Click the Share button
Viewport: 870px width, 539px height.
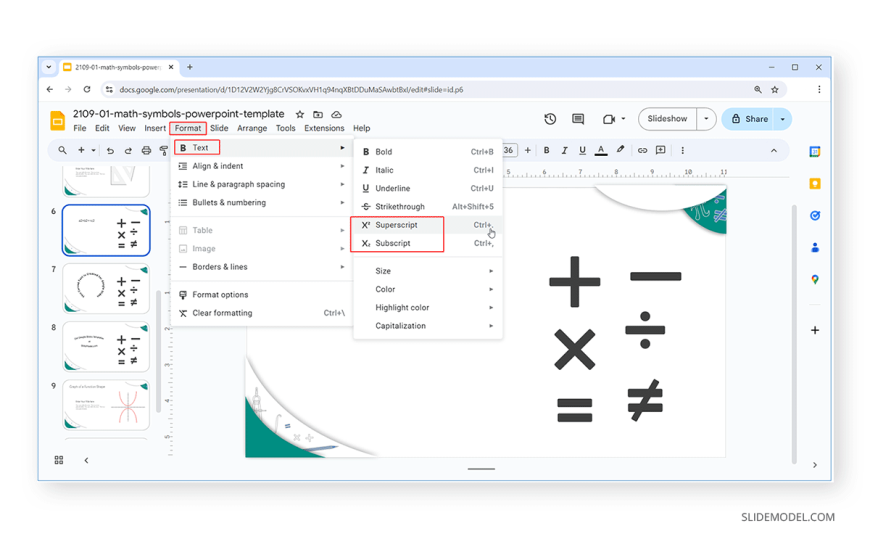pyautogui.click(x=749, y=119)
